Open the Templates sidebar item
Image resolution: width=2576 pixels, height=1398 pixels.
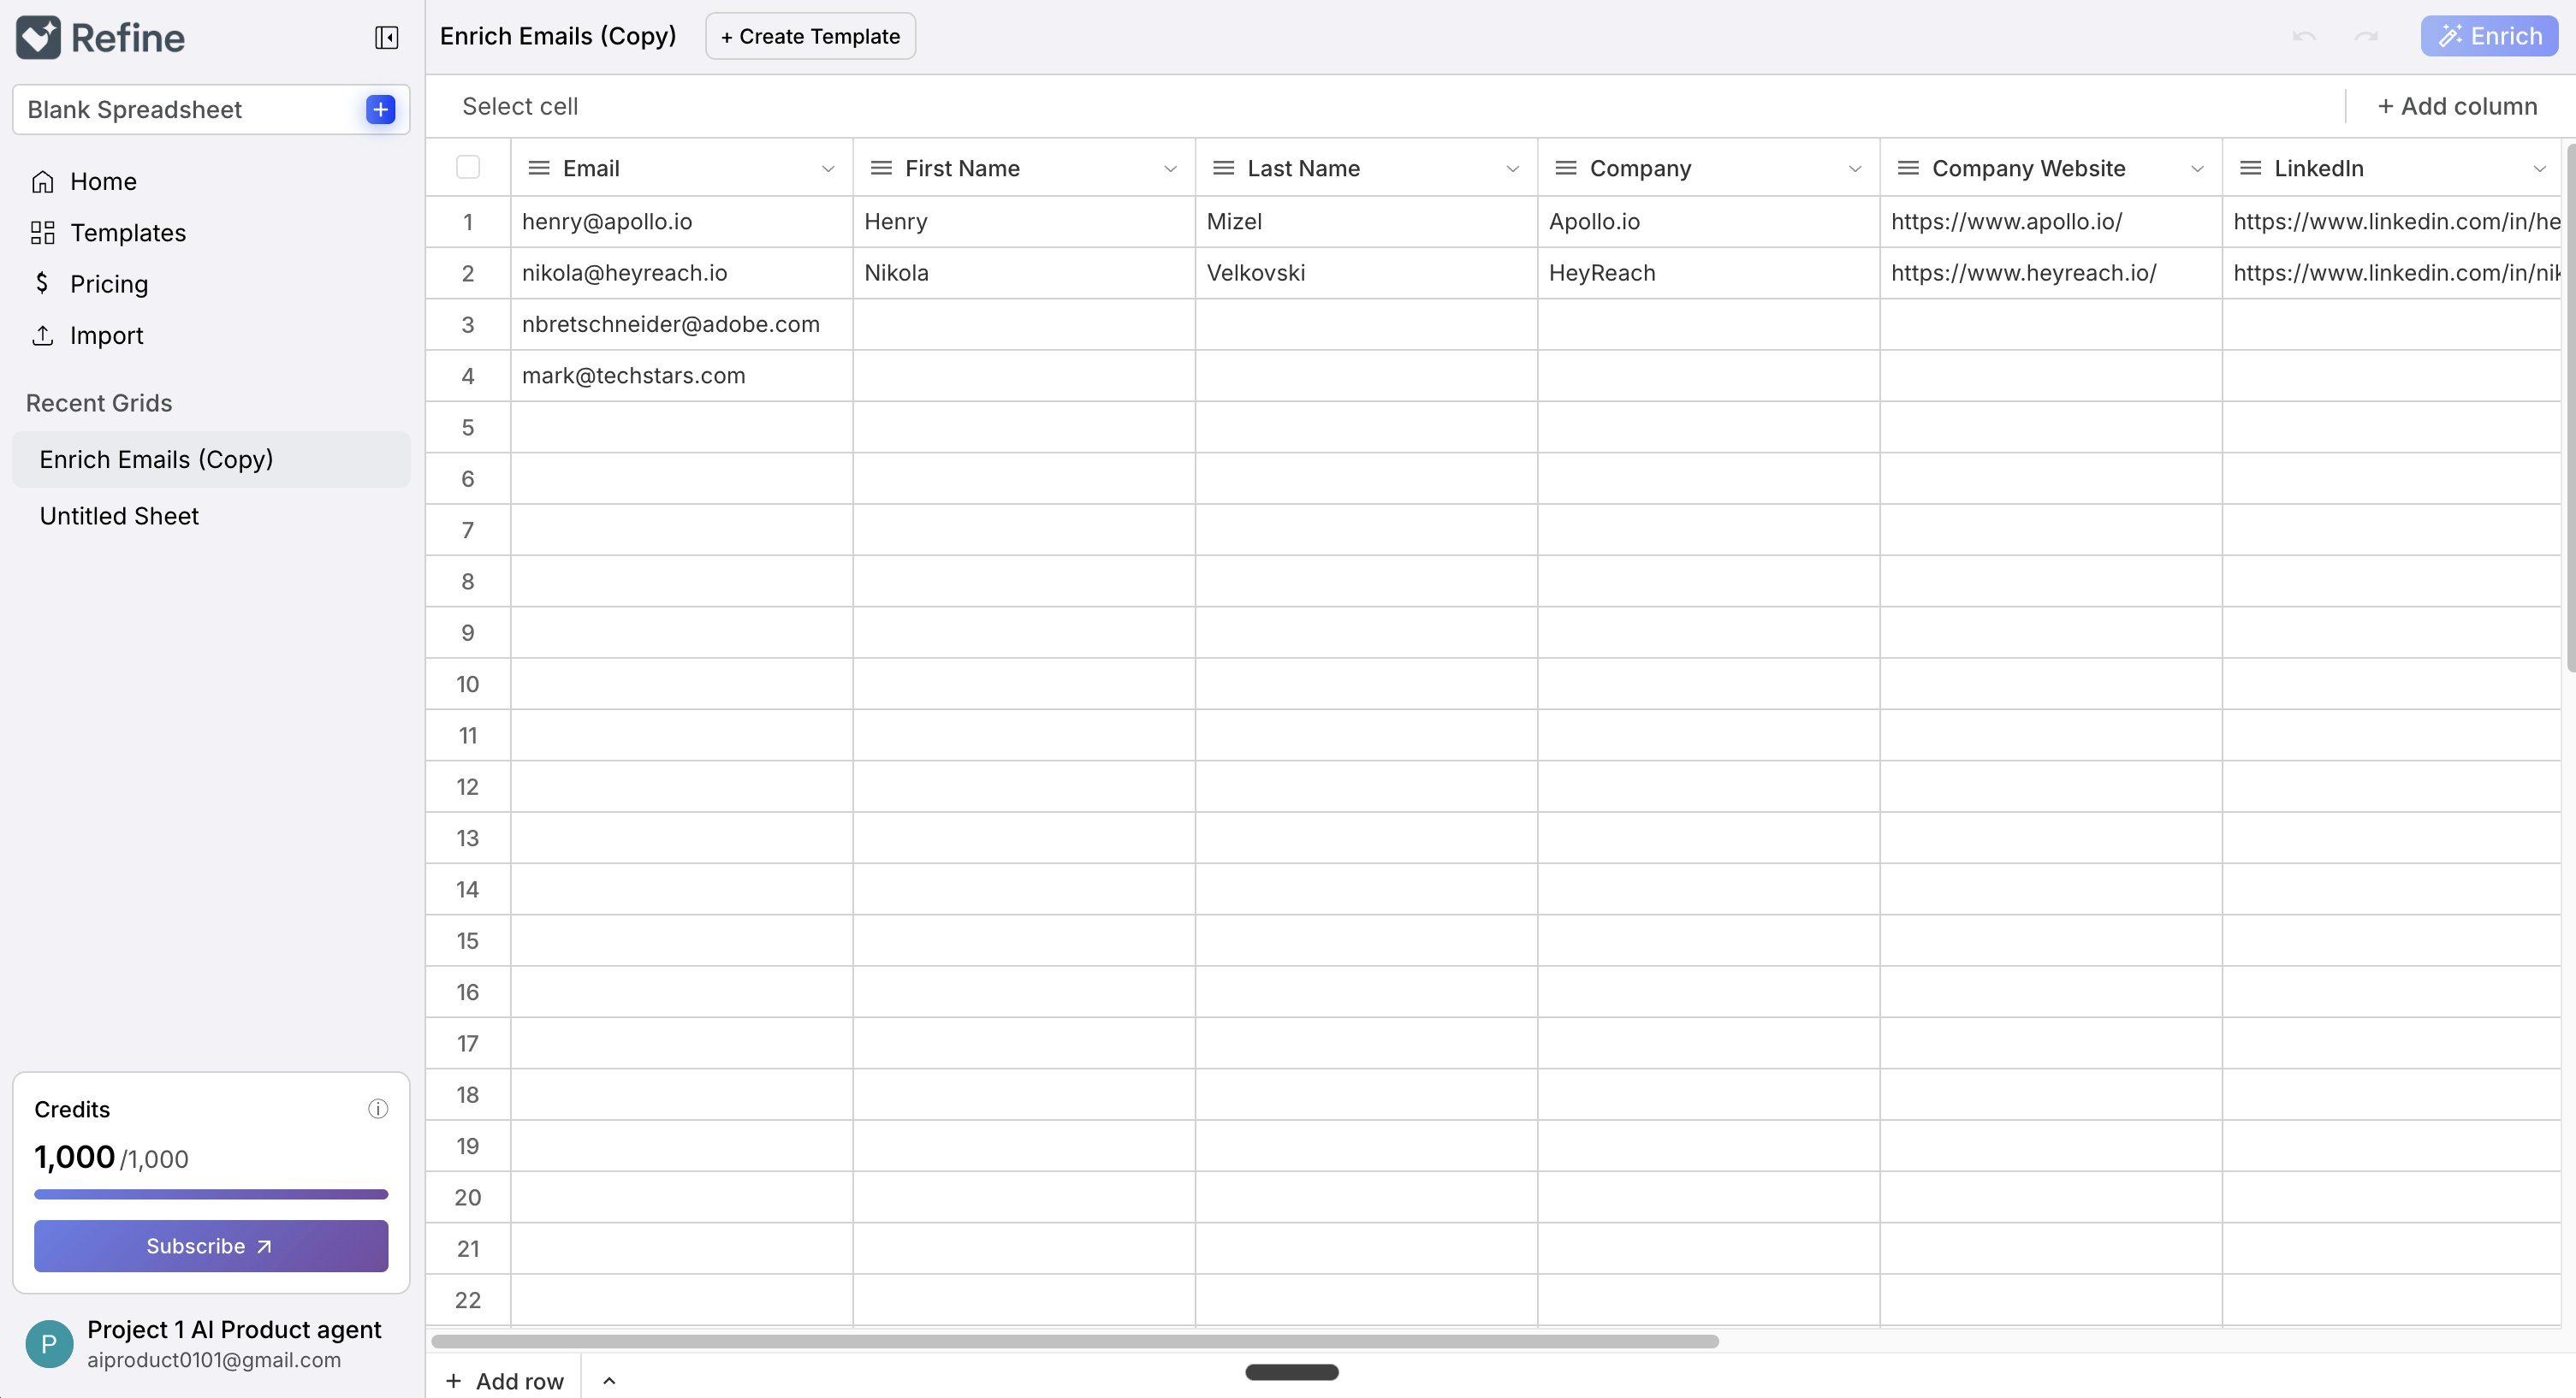click(128, 233)
